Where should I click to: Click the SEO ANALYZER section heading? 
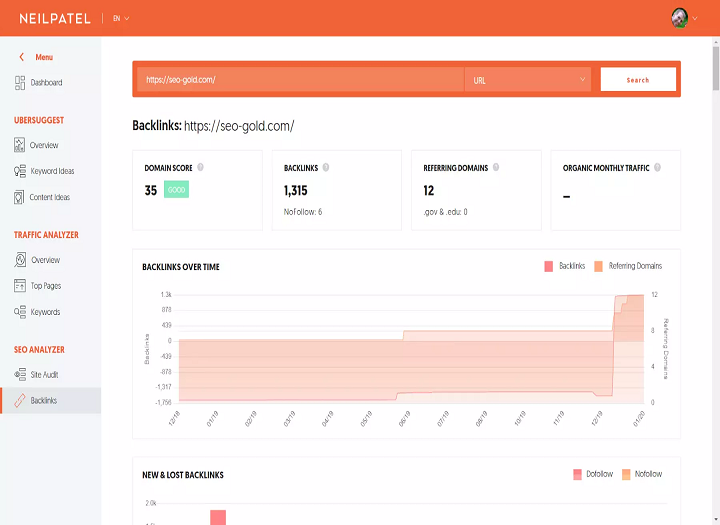39,350
